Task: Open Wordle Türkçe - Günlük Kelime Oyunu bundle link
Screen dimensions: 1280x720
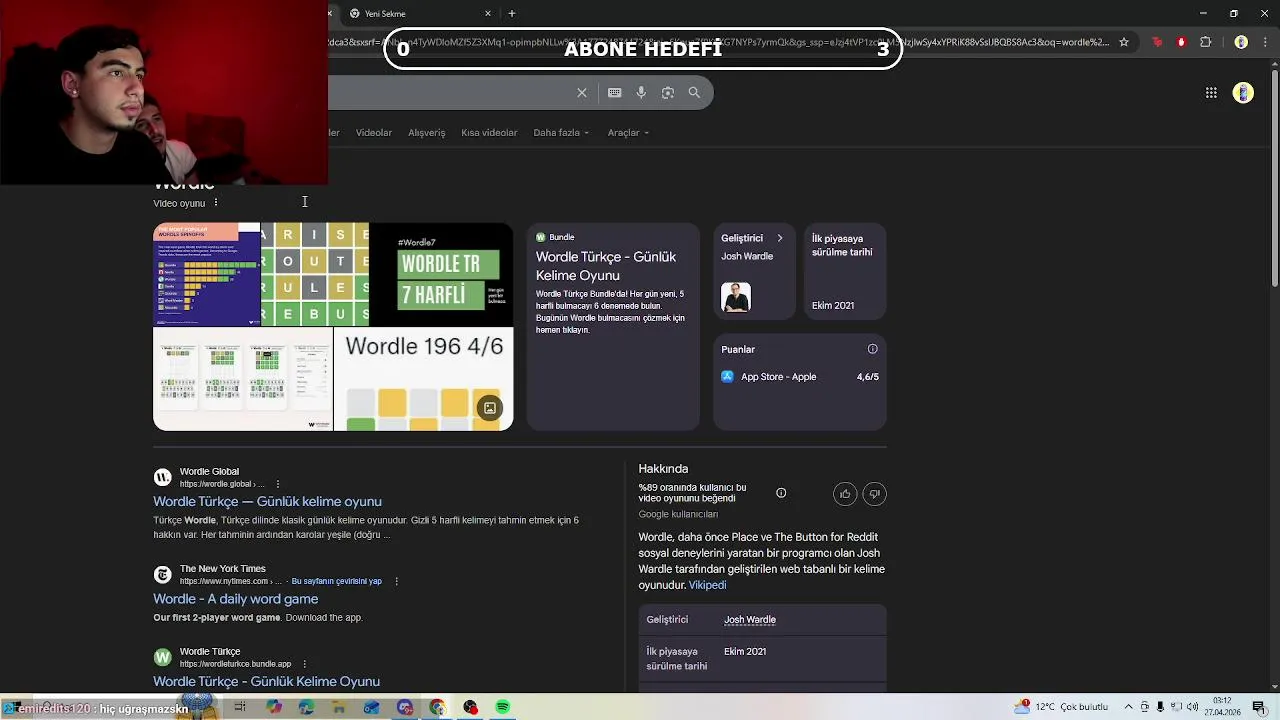Action: pos(266,681)
